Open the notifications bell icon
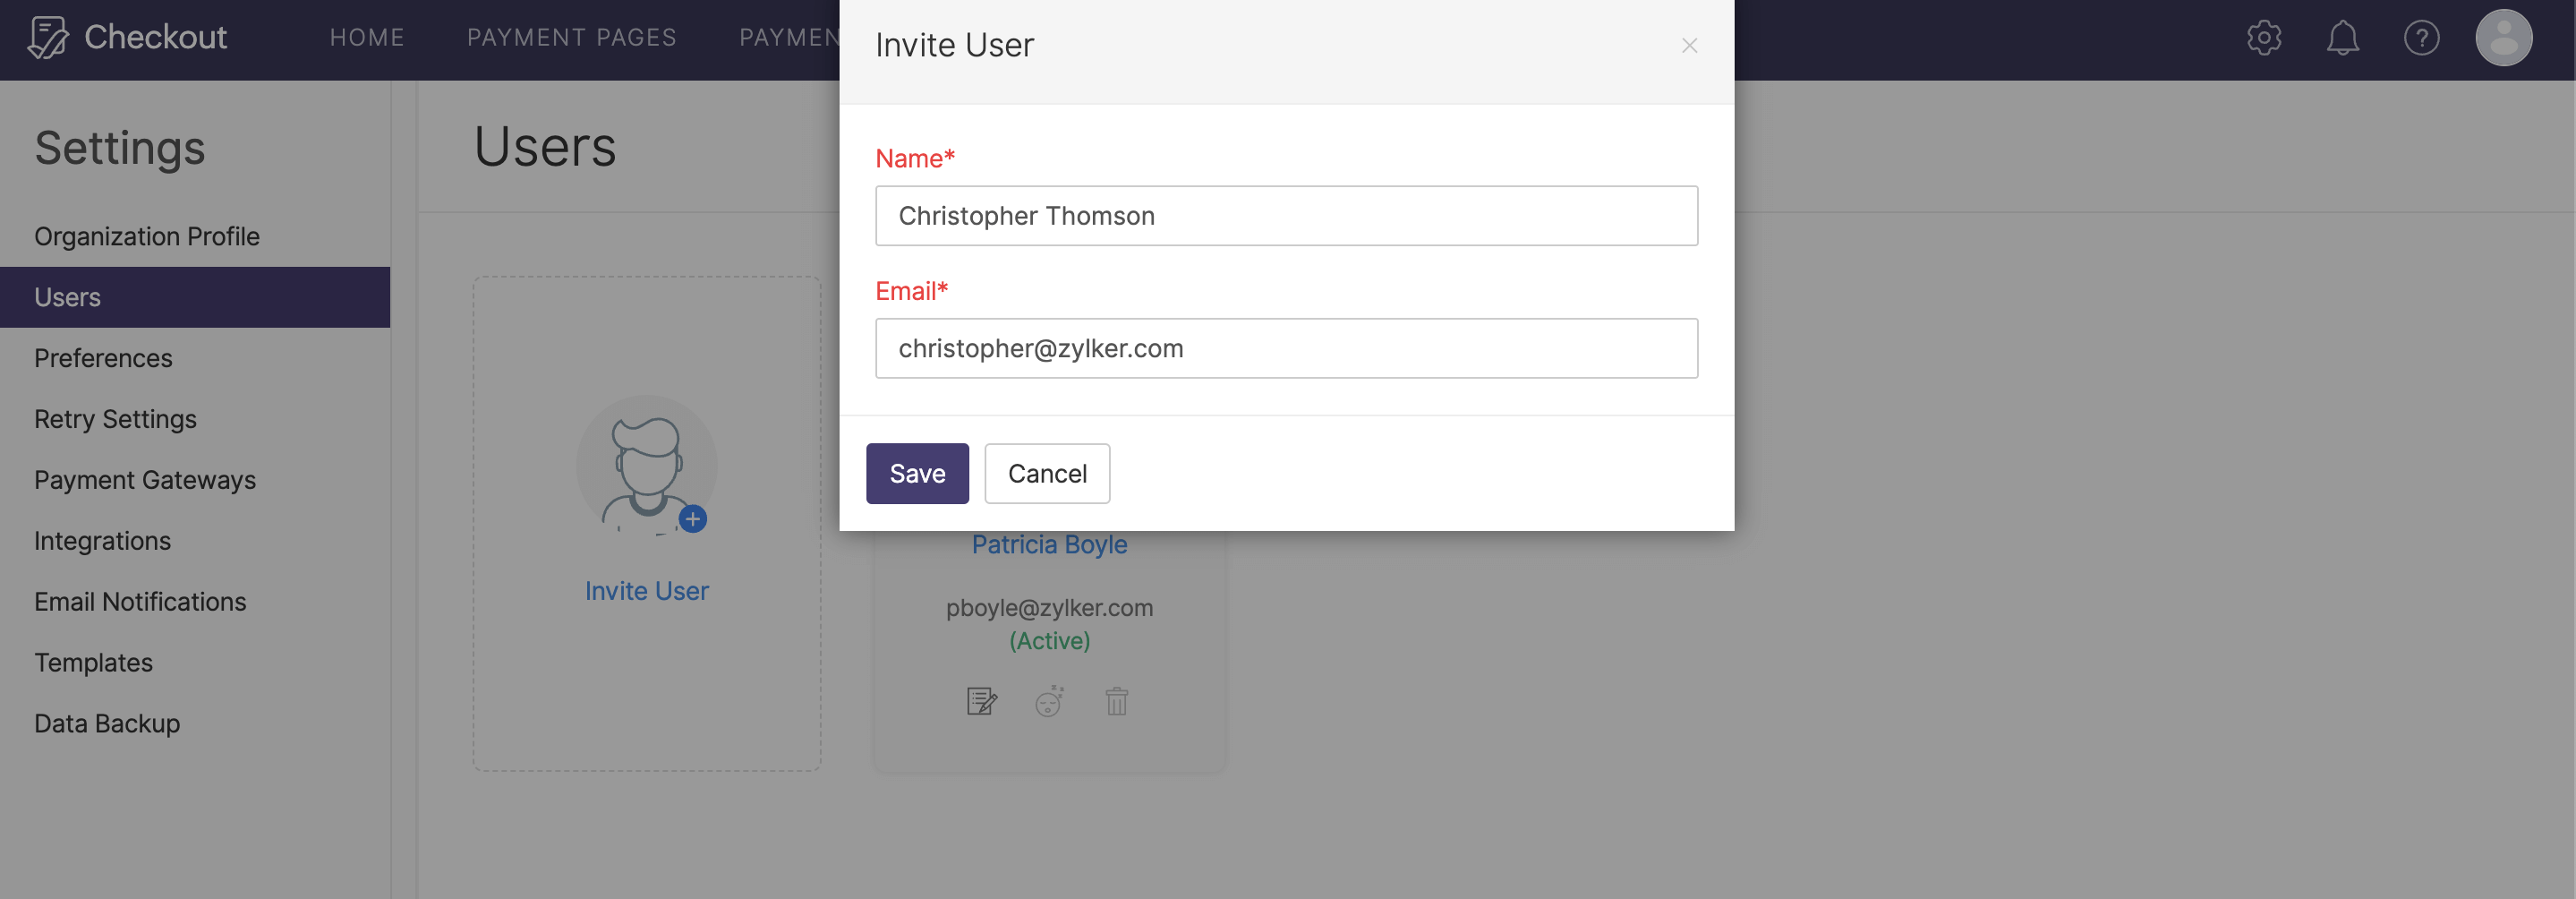The height and width of the screenshot is (899, 2576). coord(2343,37)
